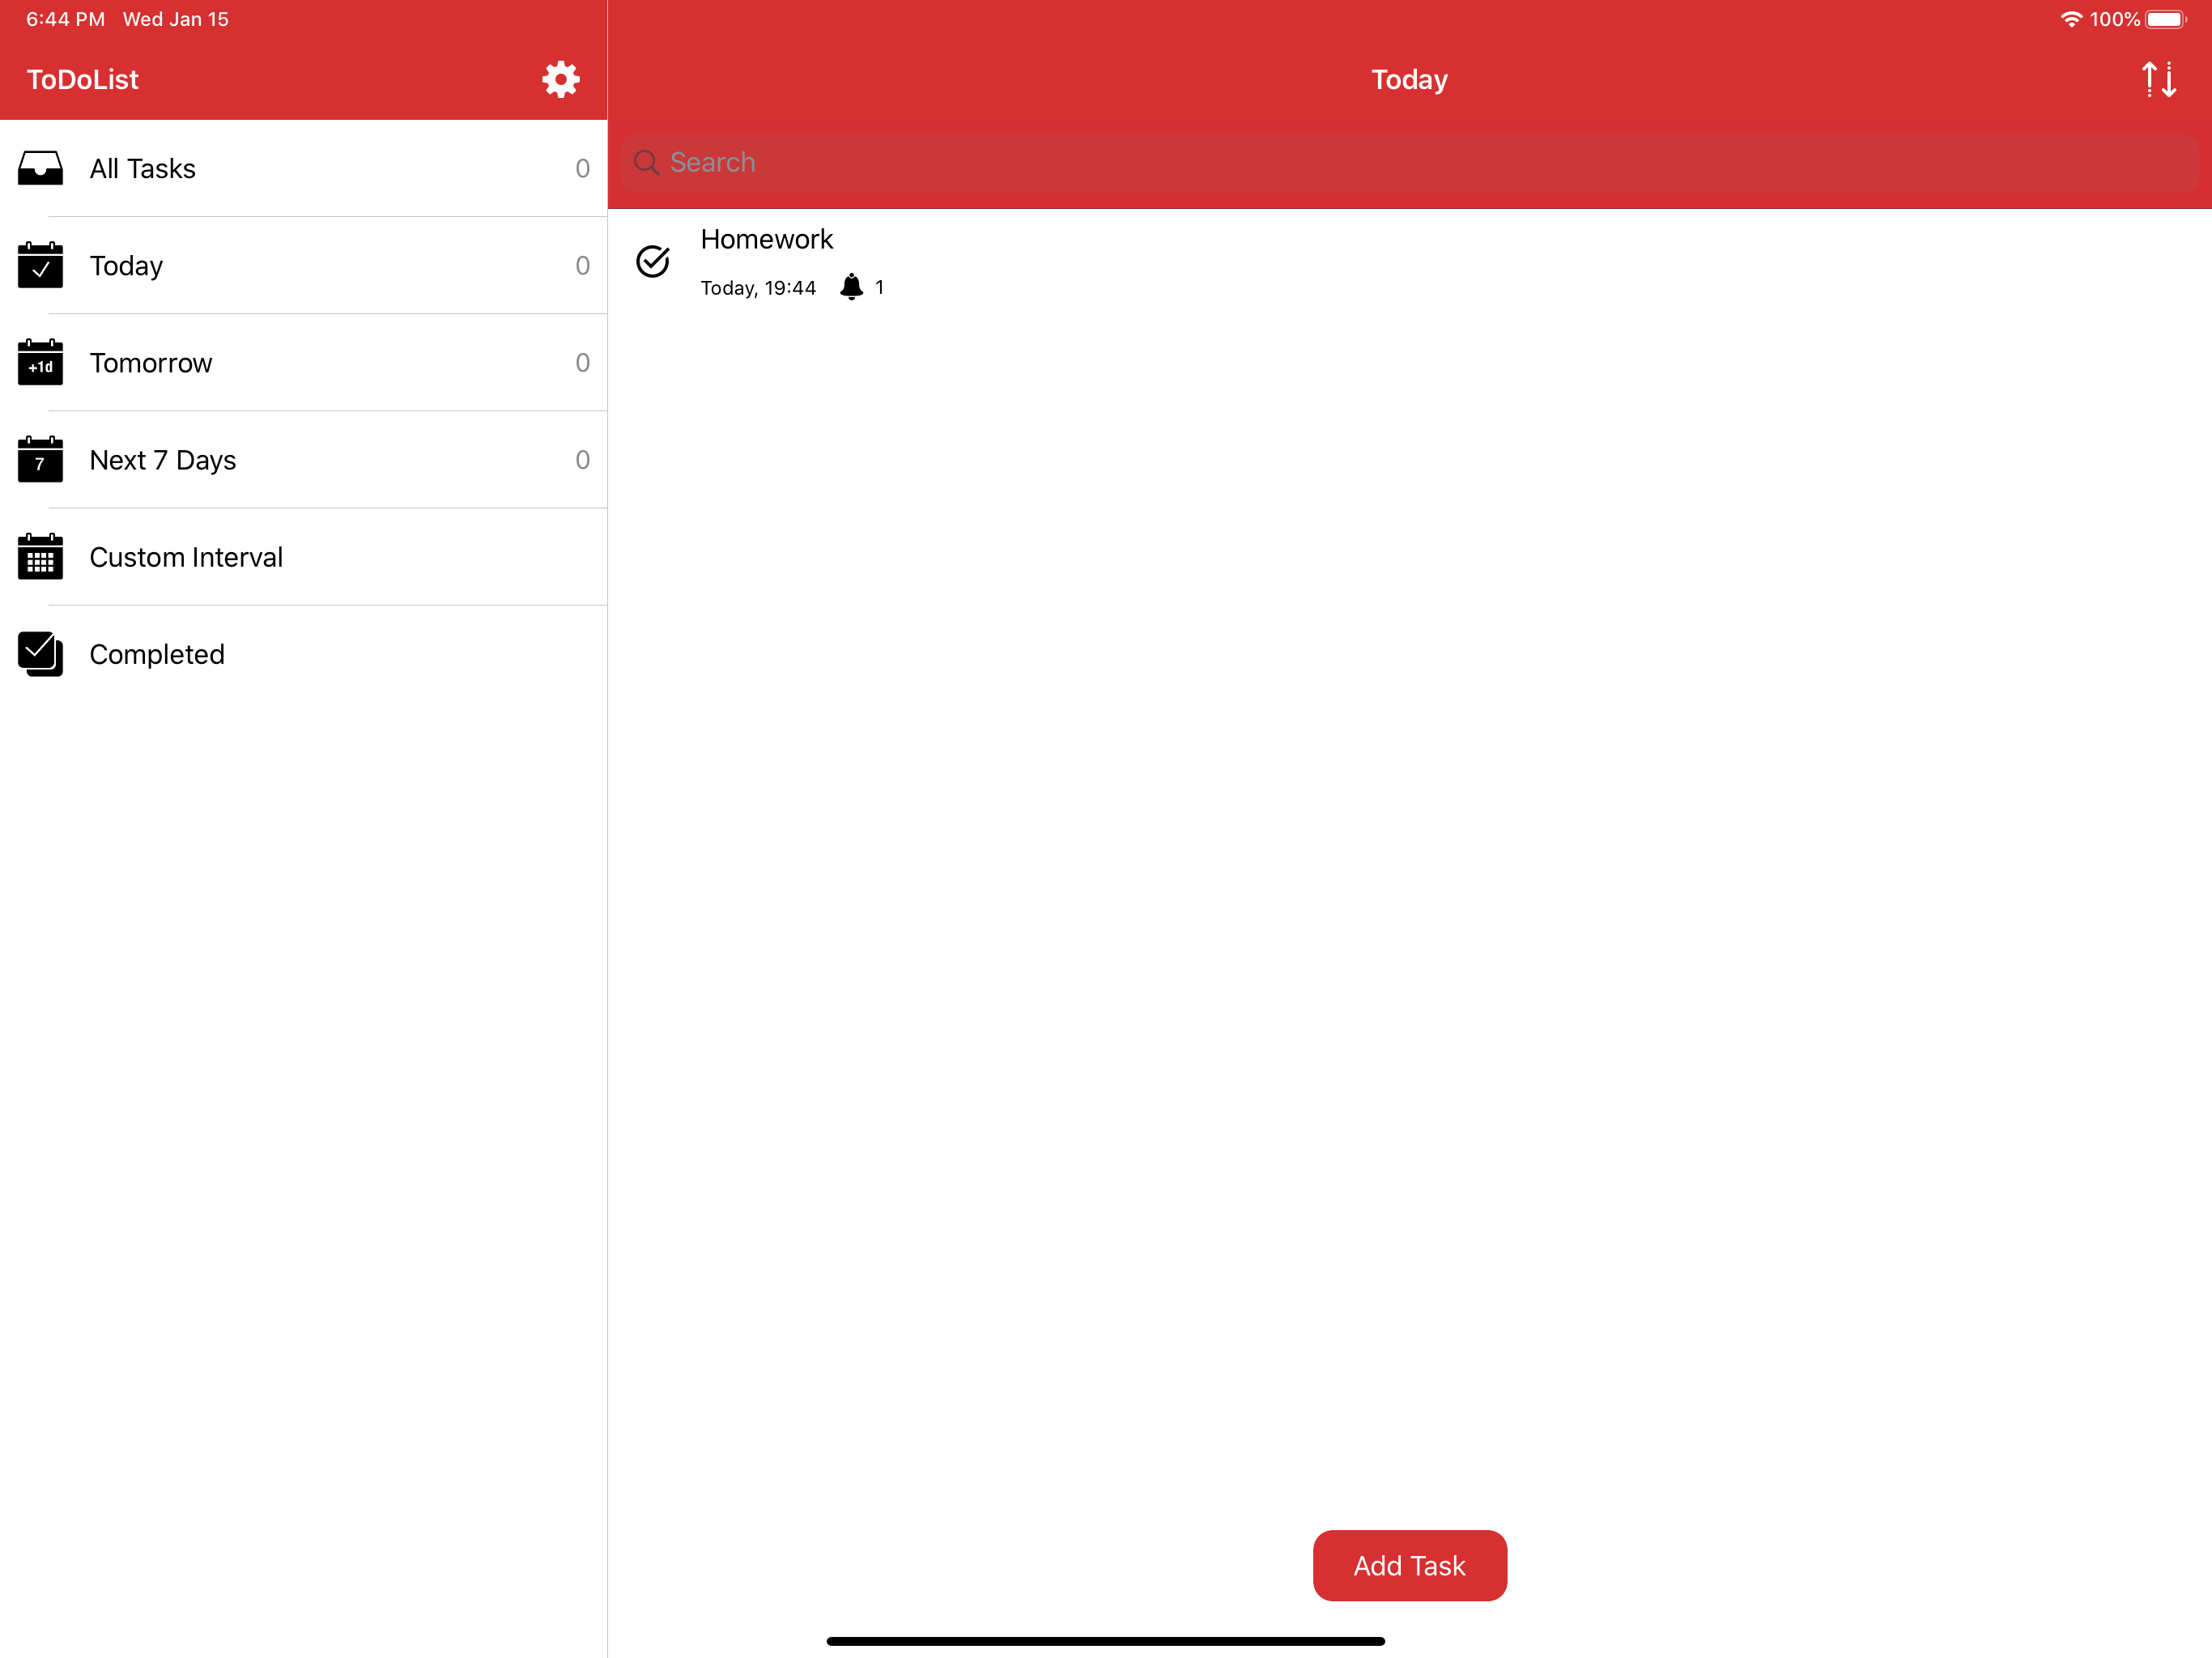
Task: Select the Tomorrow list
Action: point(151,362)
